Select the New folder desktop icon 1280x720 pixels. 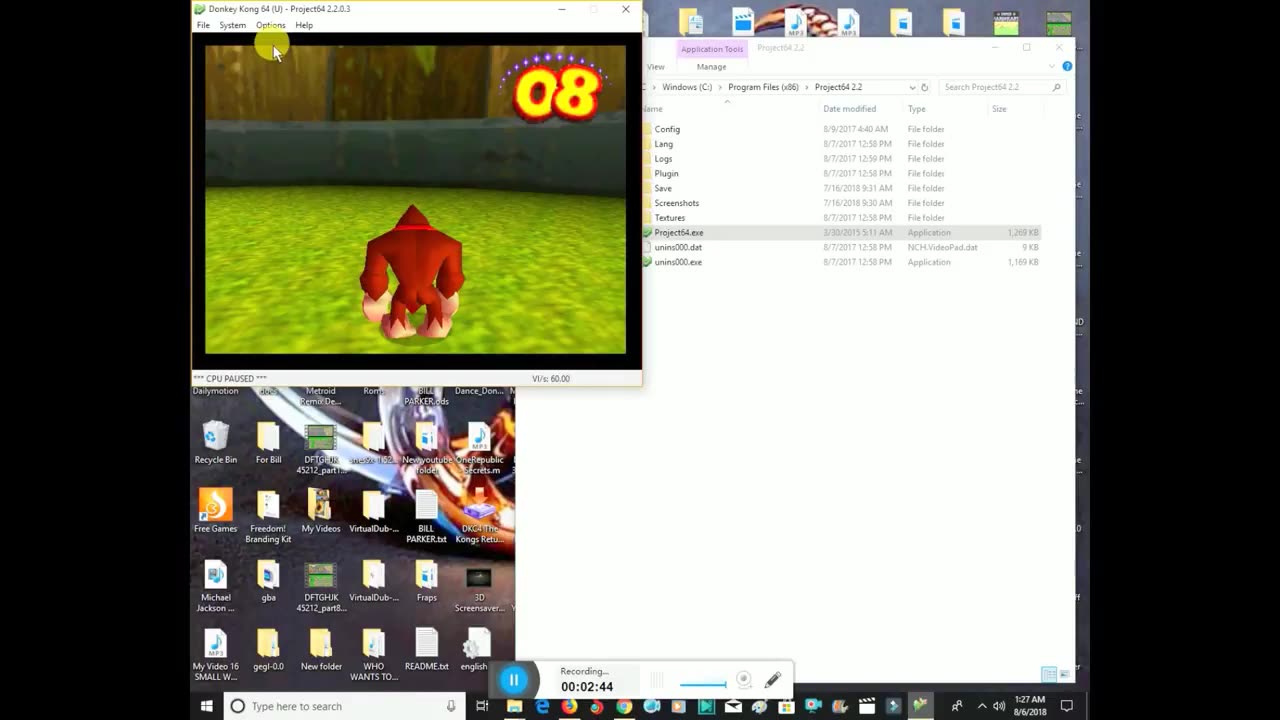[x=321, y=649]
